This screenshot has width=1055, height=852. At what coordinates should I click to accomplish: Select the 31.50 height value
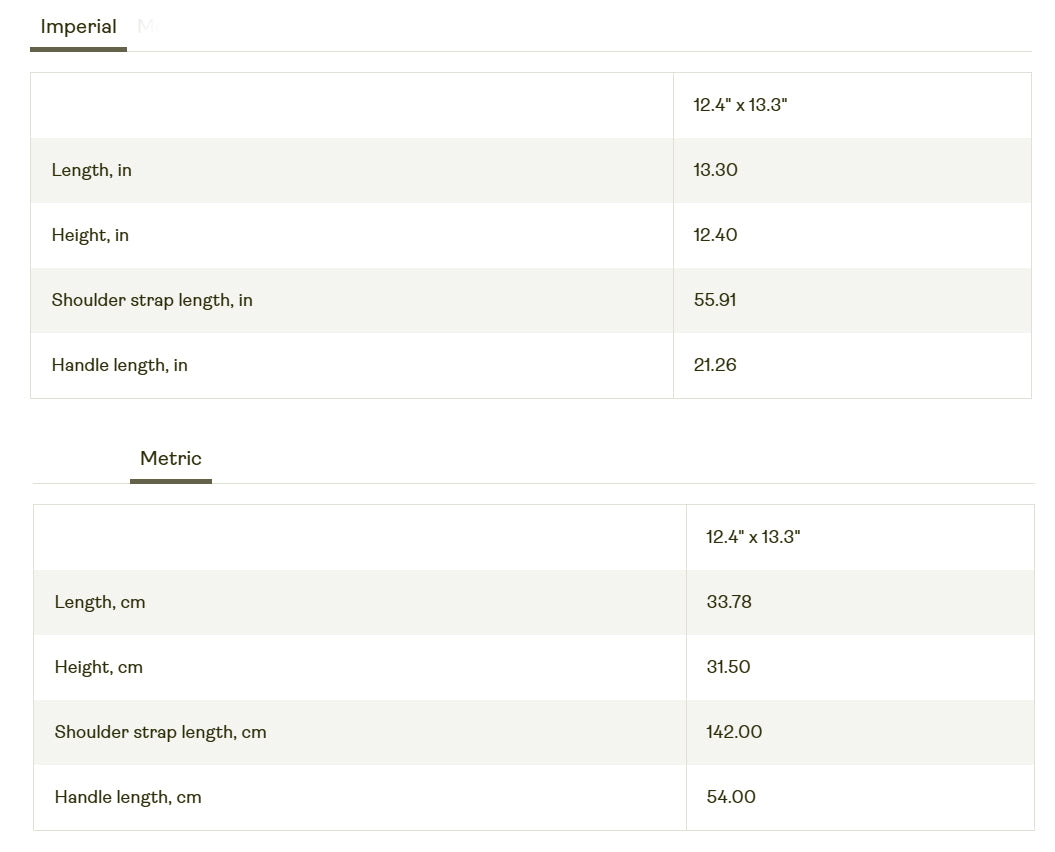coord(728,667)
